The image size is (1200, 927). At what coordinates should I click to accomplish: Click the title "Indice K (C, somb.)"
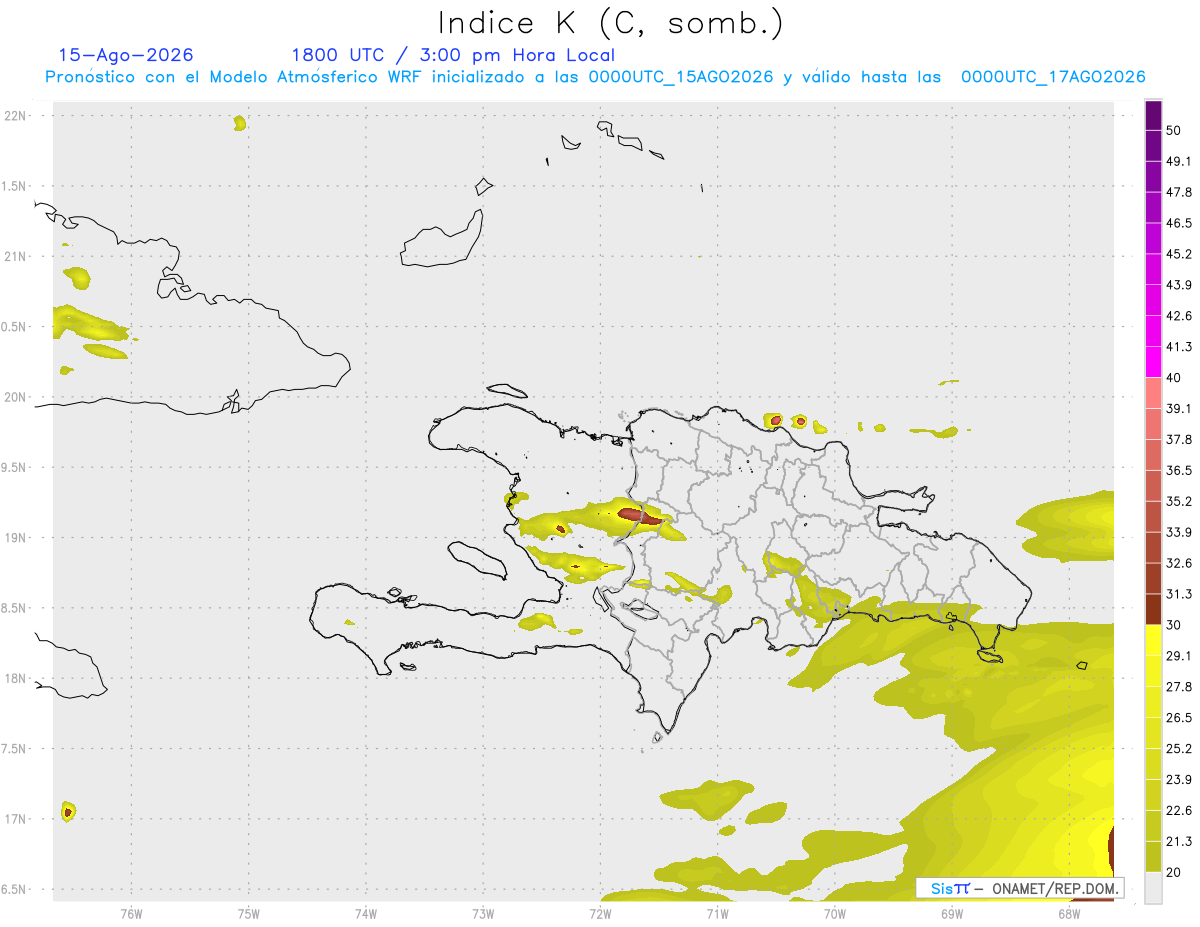[x=610, y=22]
